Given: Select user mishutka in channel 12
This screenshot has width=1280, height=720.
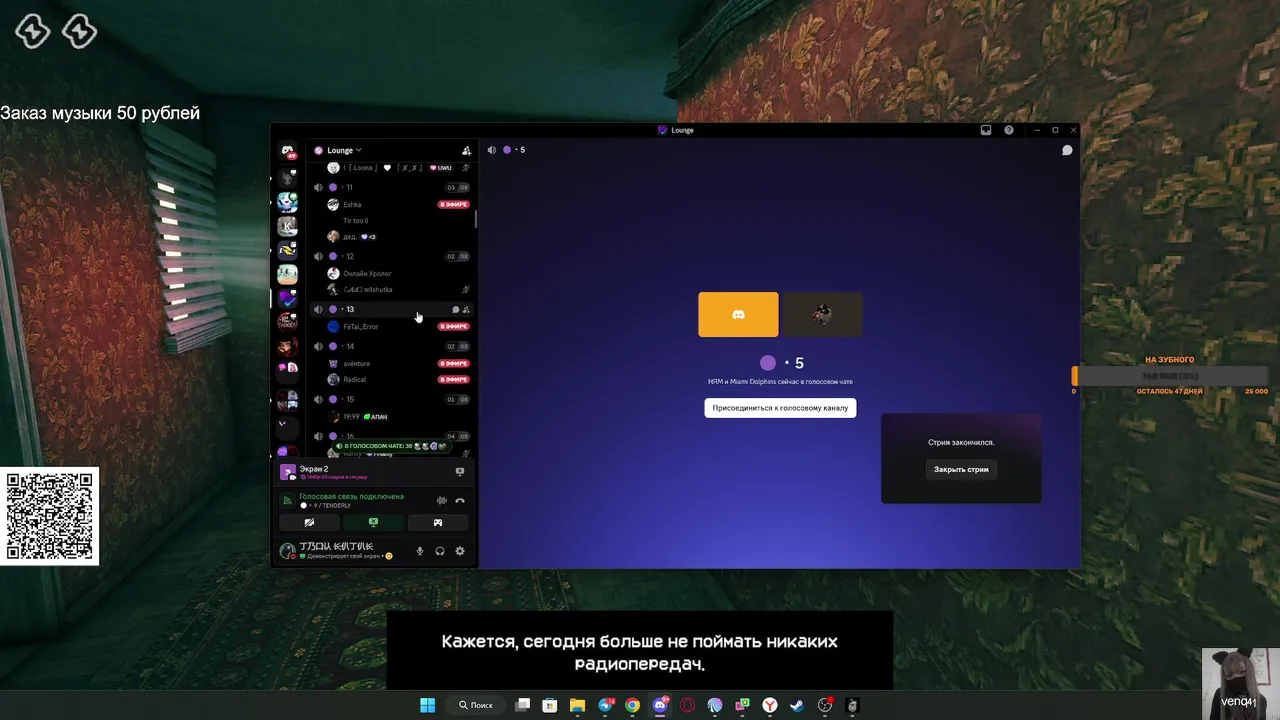Looking at the screenshot, I should [367, 289].
